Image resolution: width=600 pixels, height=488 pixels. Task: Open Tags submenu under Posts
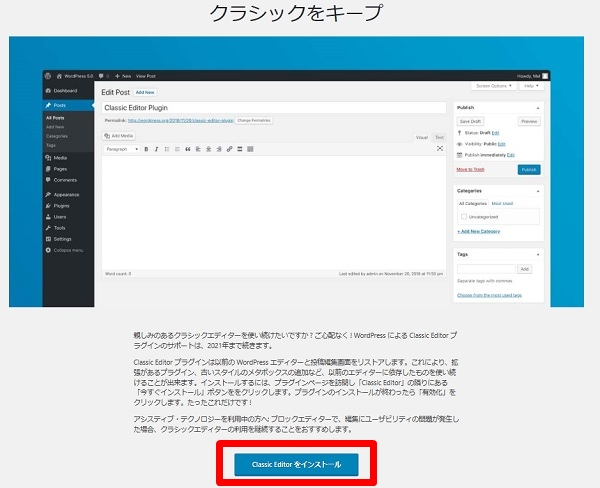coord(51,145)
